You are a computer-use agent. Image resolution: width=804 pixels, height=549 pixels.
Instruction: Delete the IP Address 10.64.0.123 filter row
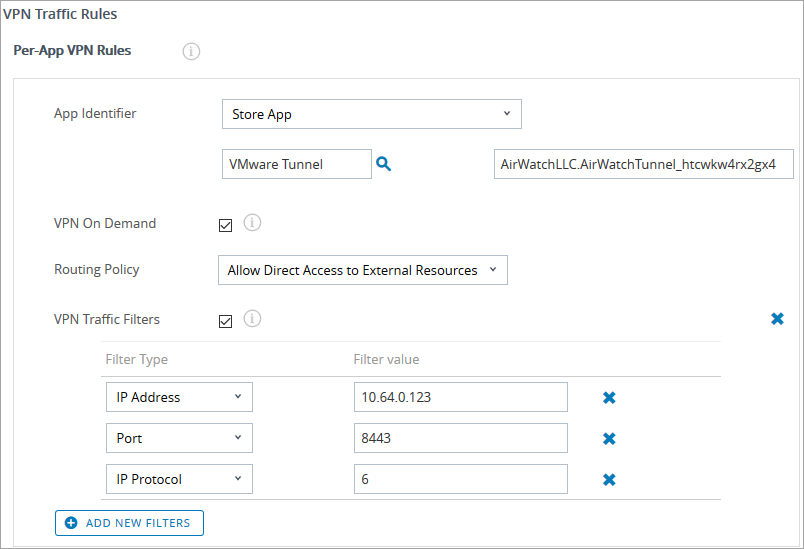pyautogui.click(x=609, y=397)
